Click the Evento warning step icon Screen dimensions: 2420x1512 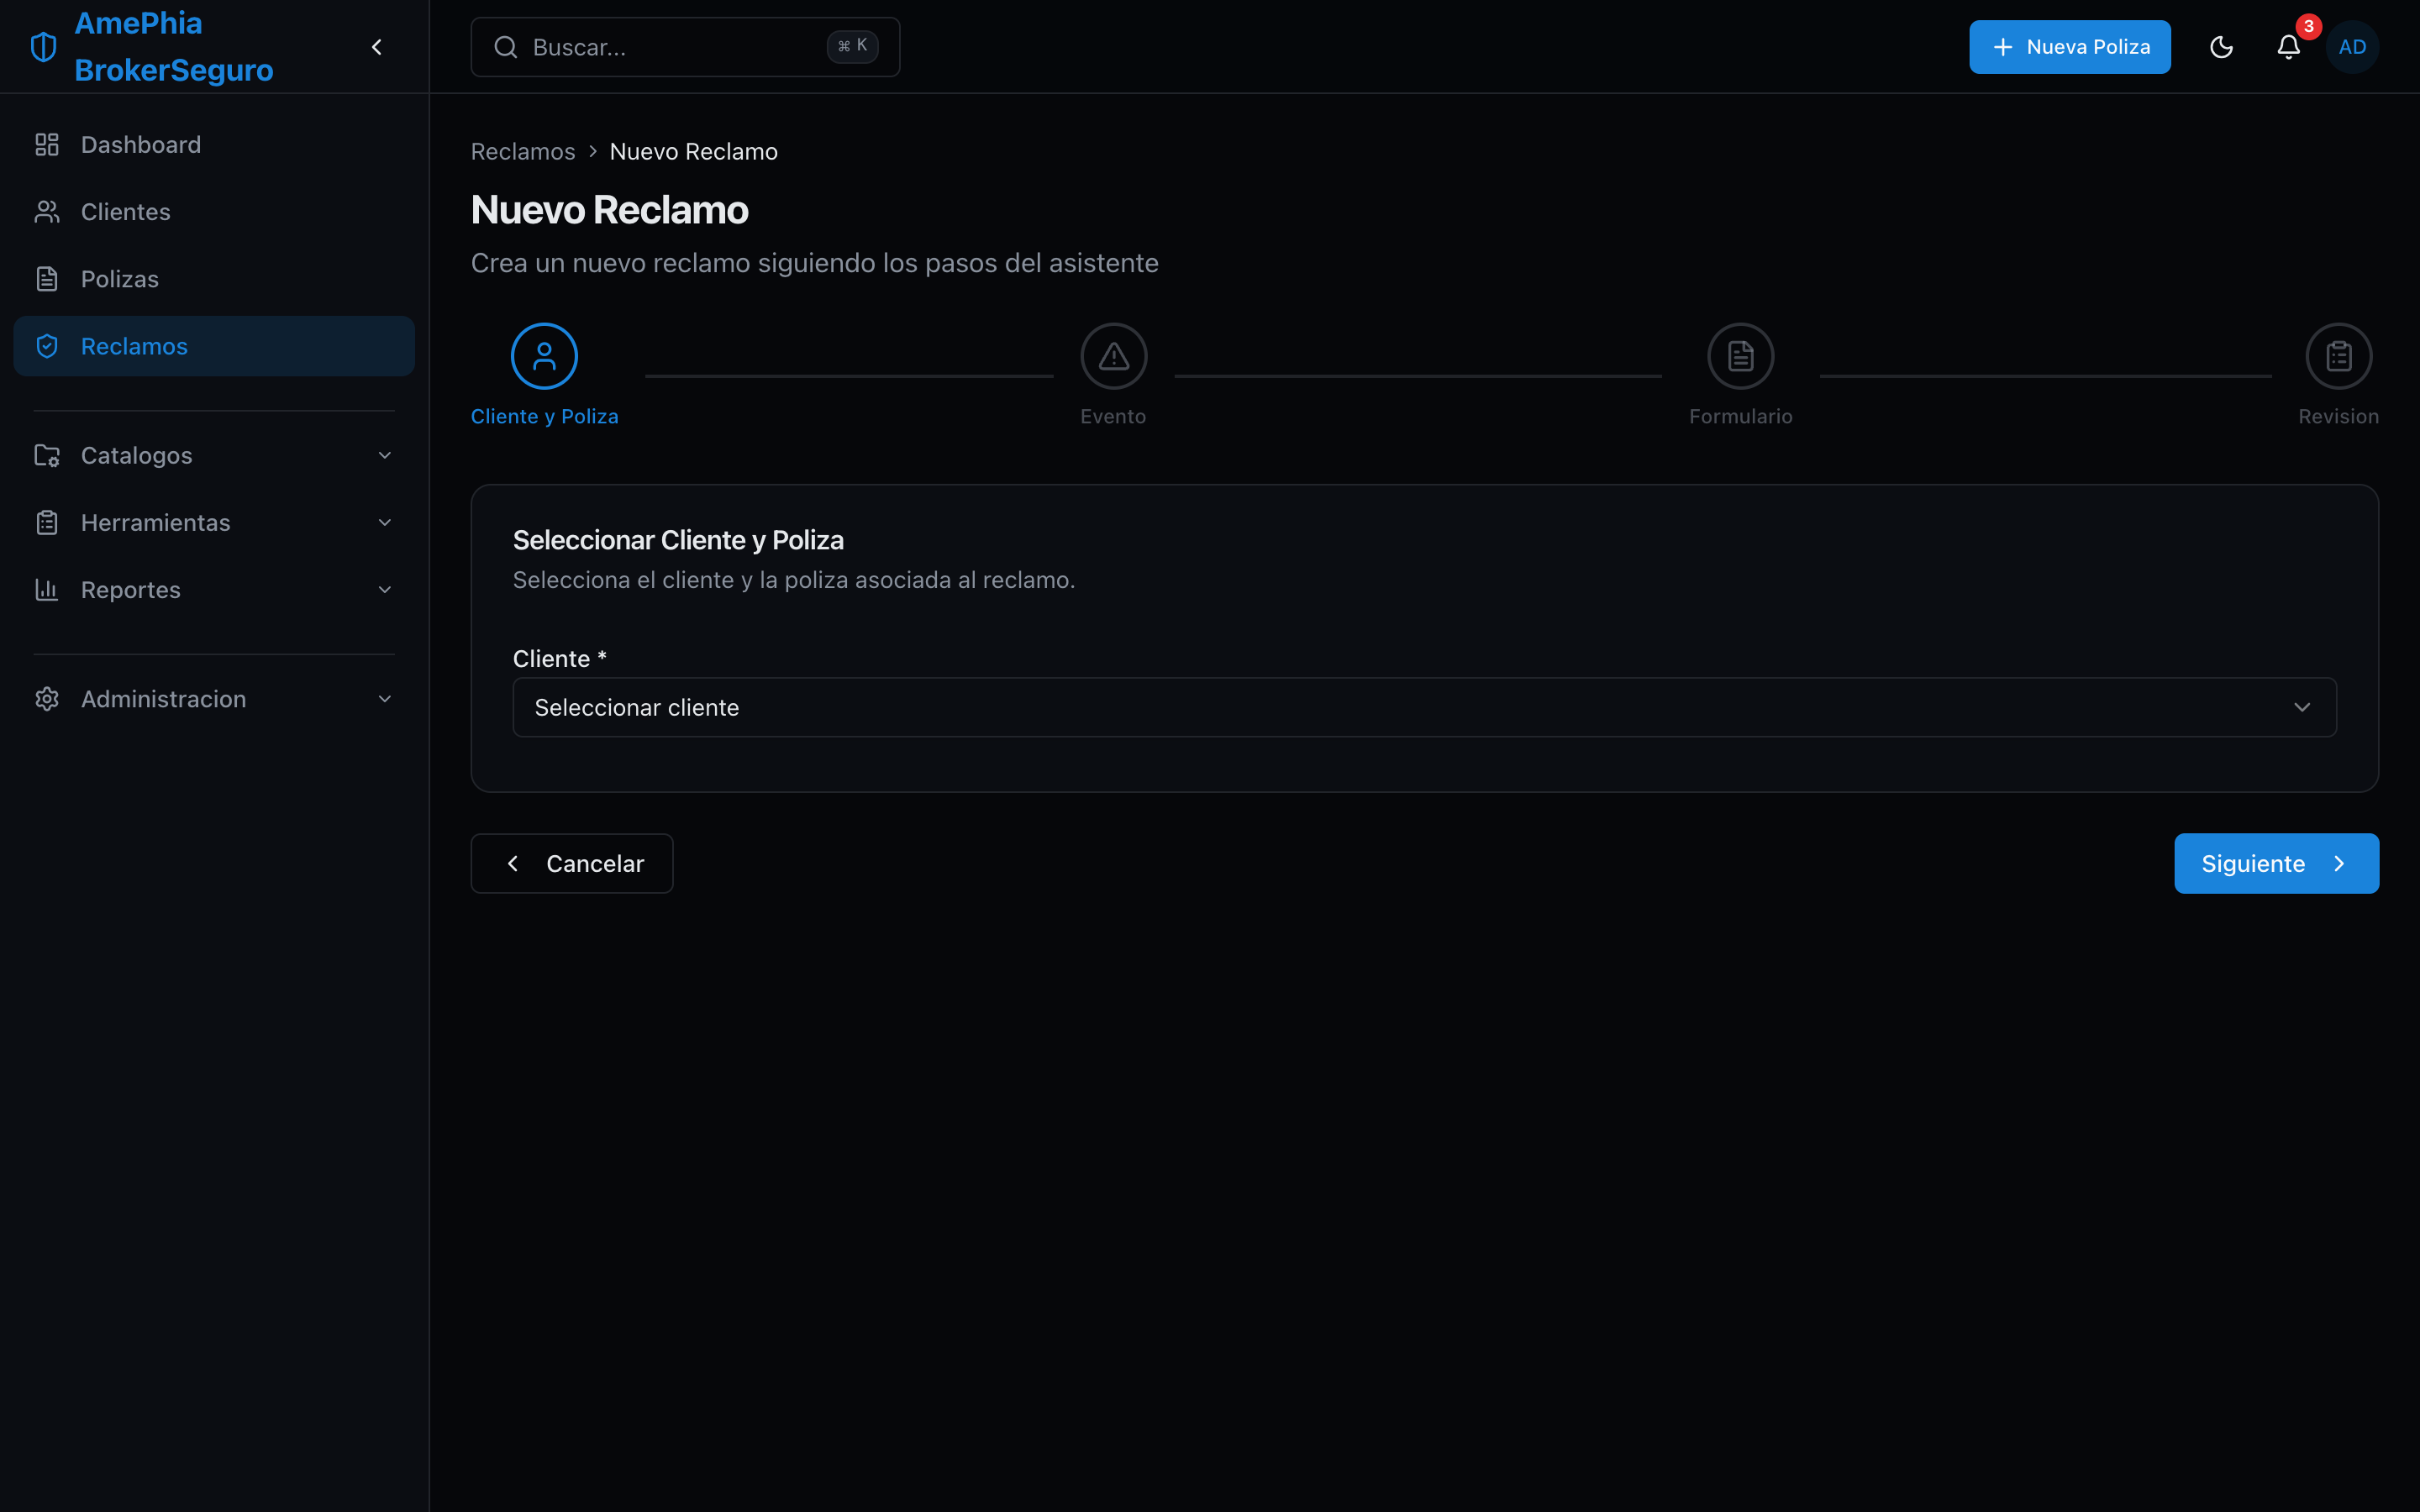tap(1113, 356)
